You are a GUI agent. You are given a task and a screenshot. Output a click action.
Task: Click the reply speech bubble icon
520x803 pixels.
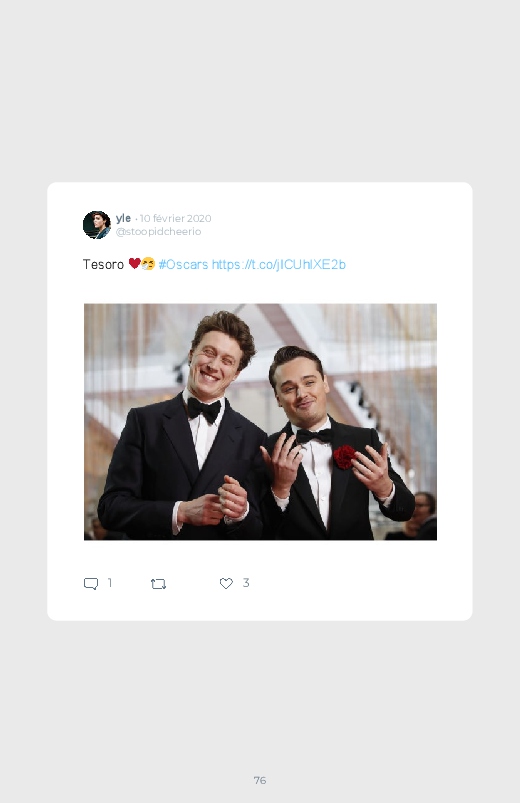(x=91, y=583)
